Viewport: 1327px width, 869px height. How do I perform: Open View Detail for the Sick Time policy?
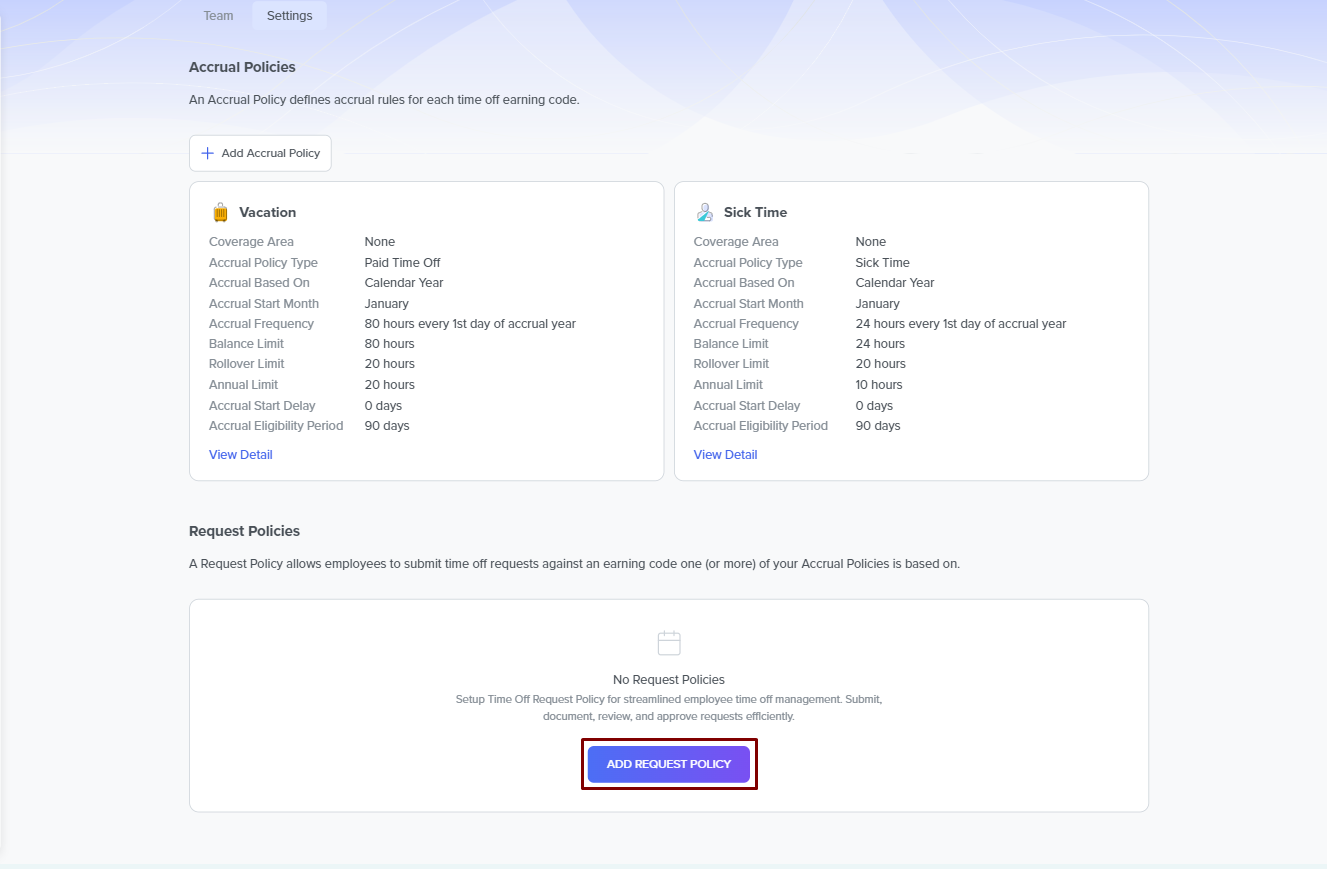[x=725, y=455]
